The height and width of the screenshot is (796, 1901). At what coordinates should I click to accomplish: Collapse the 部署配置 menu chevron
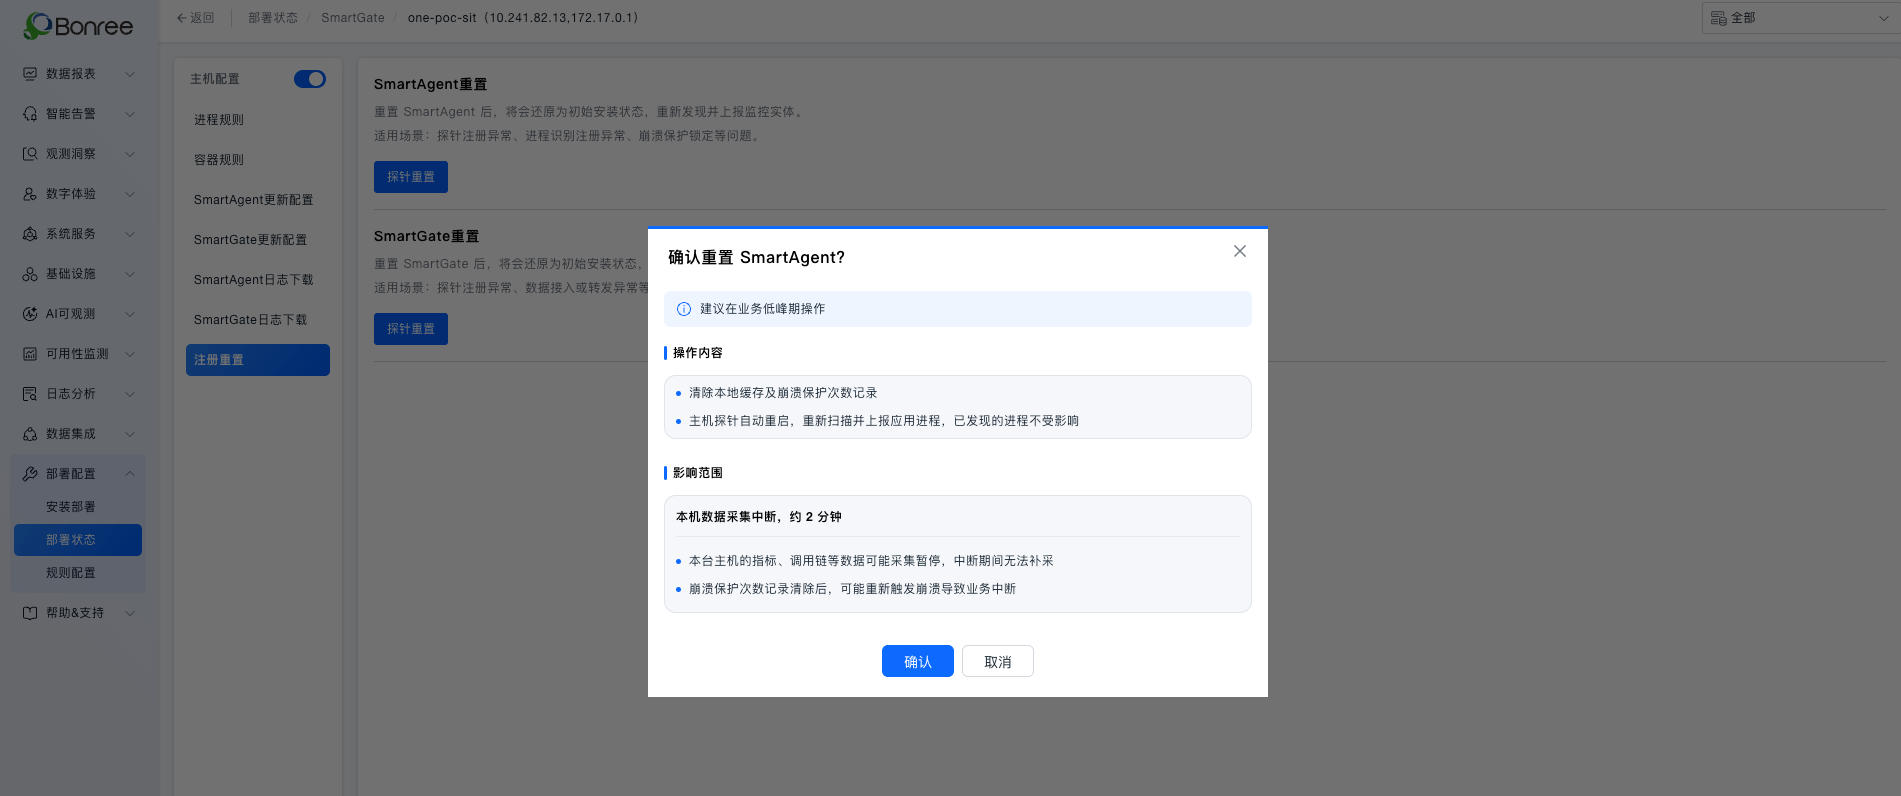pyautogui.click(x=130, y=474)
